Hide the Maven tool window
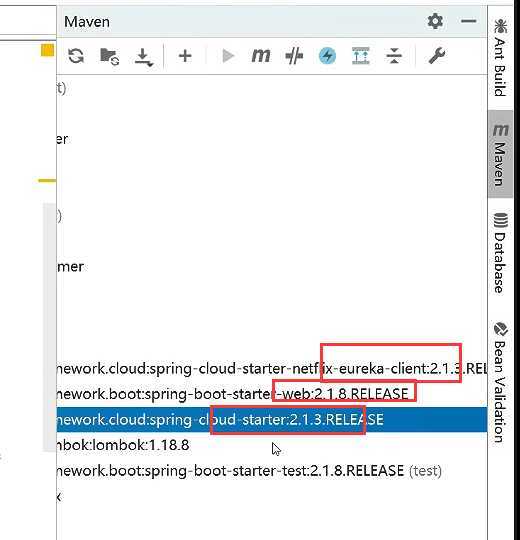The image size is (520, 540). point(468,21)
